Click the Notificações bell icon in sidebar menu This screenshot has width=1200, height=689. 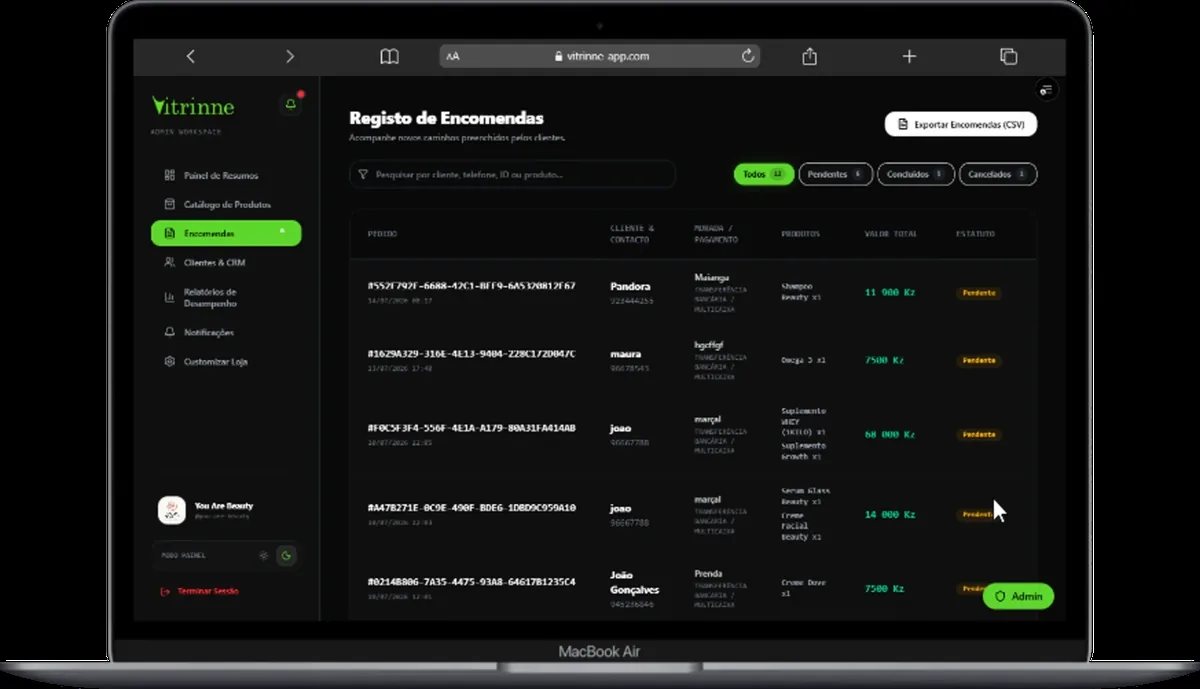169,332
